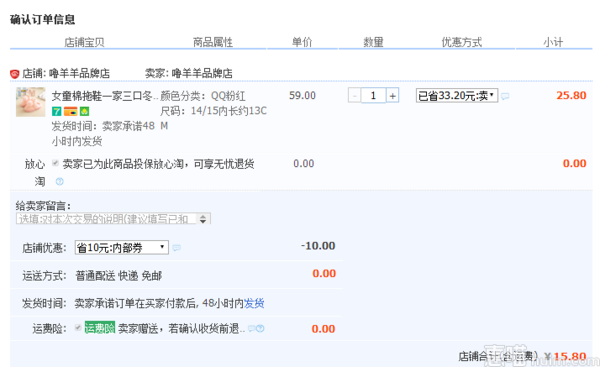The image size is (600, 367).
Task: Click the help icon after shipping insurance text
Action: 260,328
